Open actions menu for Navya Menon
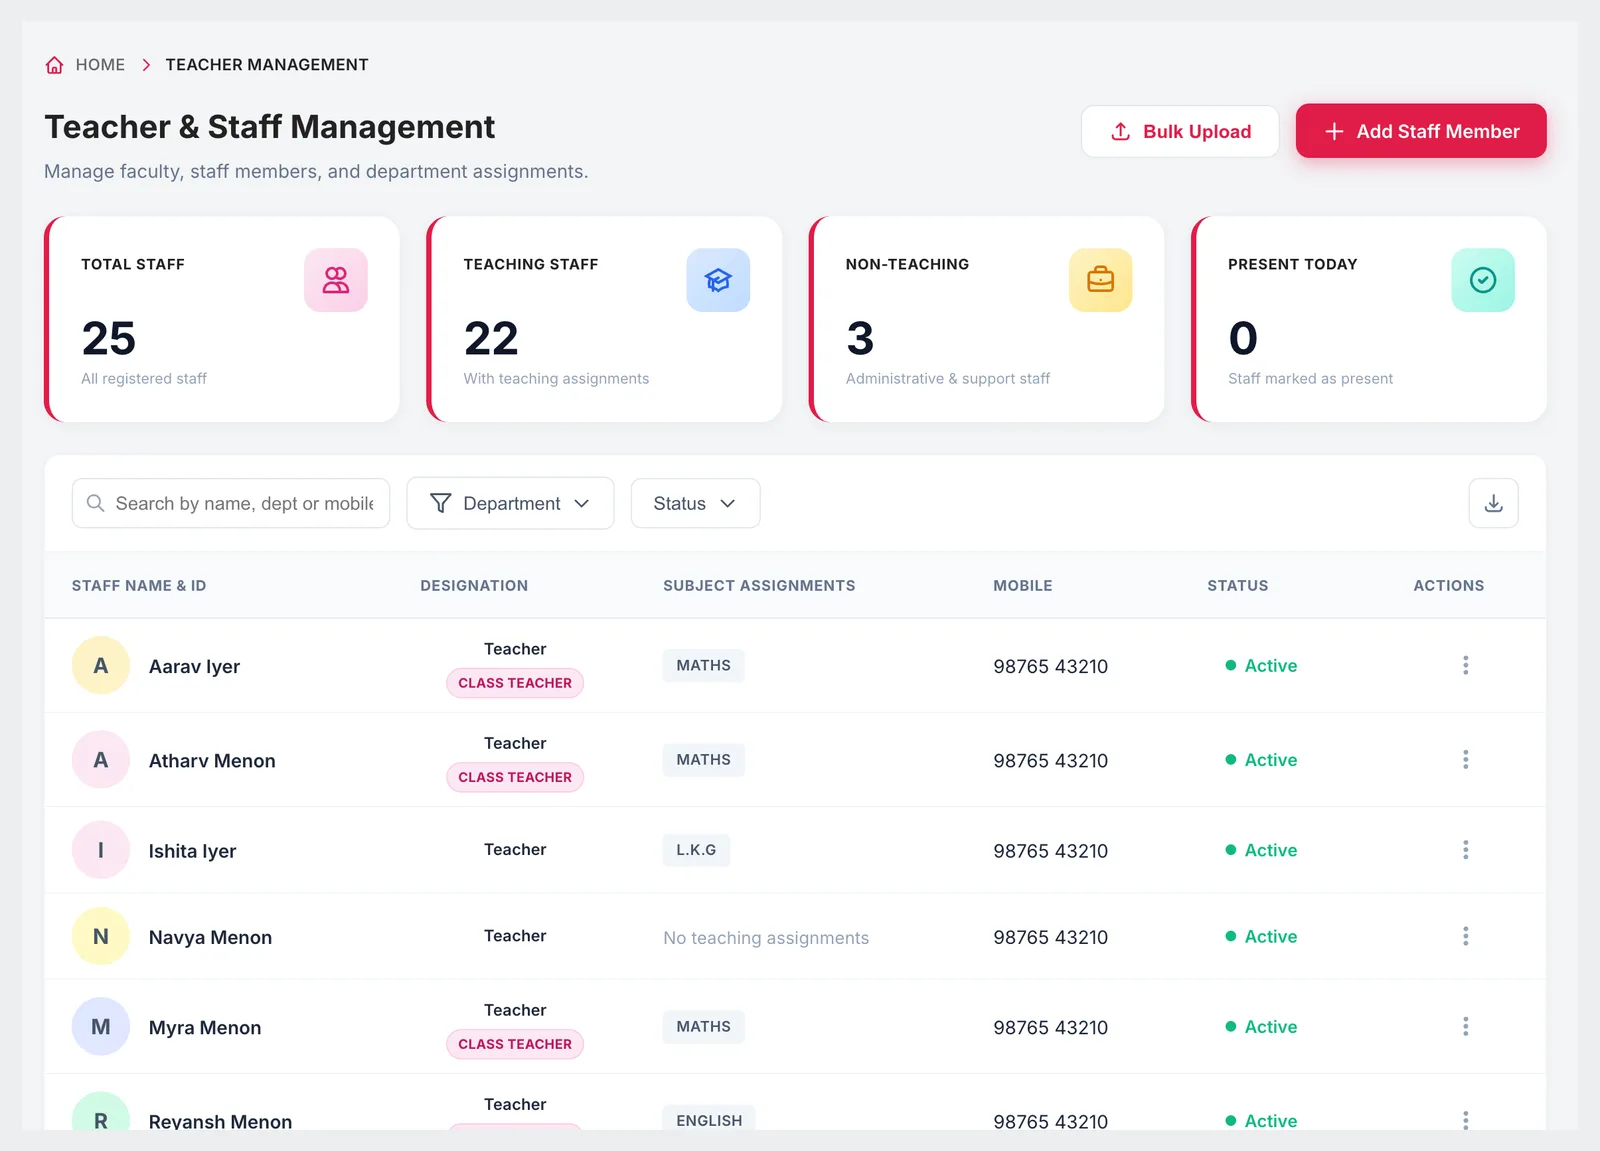Screen dimensions: 1600x1151 (x=1466, y=936)
